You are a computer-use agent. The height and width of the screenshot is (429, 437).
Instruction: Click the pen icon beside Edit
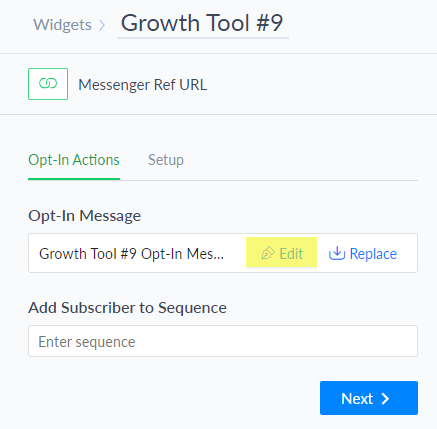pyautogui.click(x=268, y=253)
